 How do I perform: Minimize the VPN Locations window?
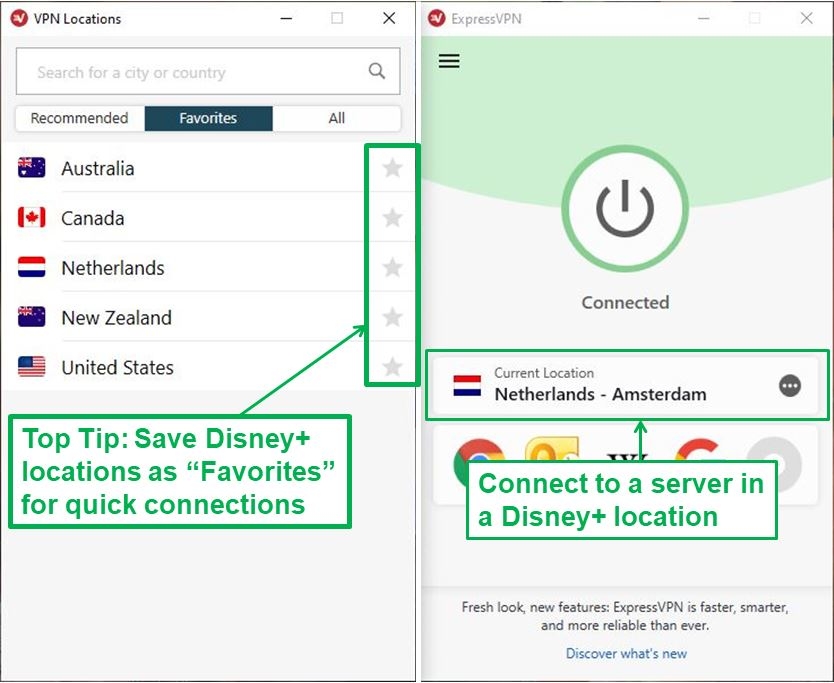click(x=286, y=19)
